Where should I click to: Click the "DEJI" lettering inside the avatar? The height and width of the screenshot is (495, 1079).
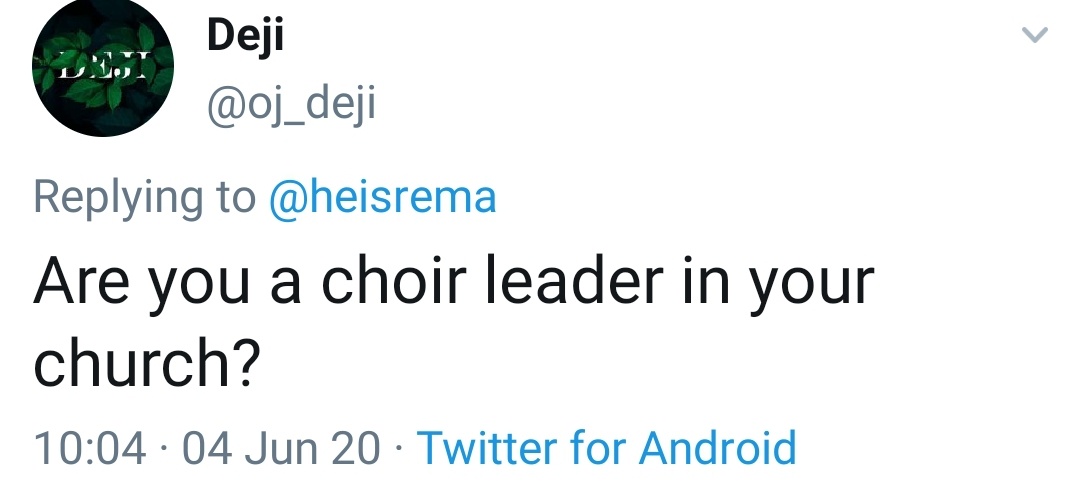[x=103, y=70]
